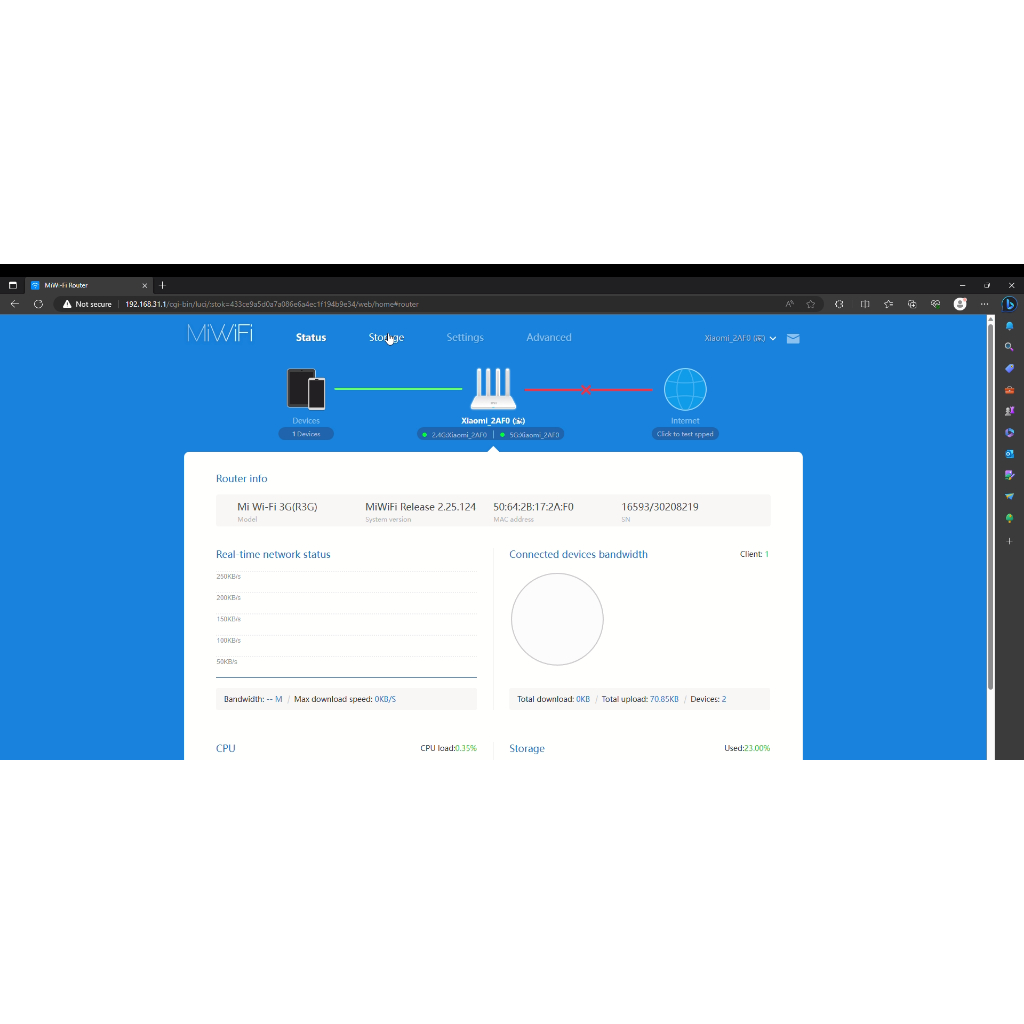Click the white router image
Viewport: 1024px width, 1024px height.
(x=493, y=389)
